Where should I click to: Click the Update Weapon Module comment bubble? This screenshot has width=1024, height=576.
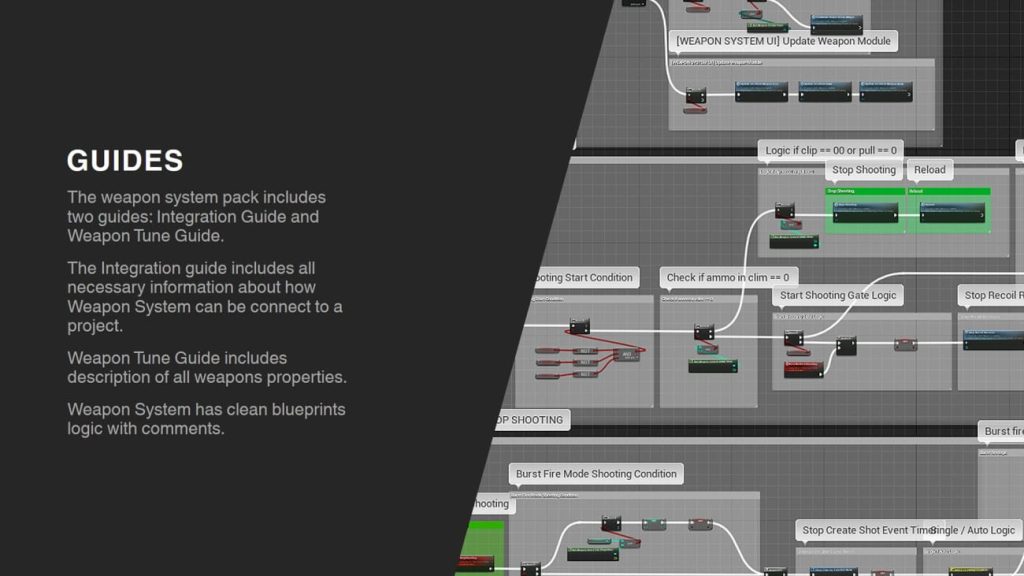783,41
